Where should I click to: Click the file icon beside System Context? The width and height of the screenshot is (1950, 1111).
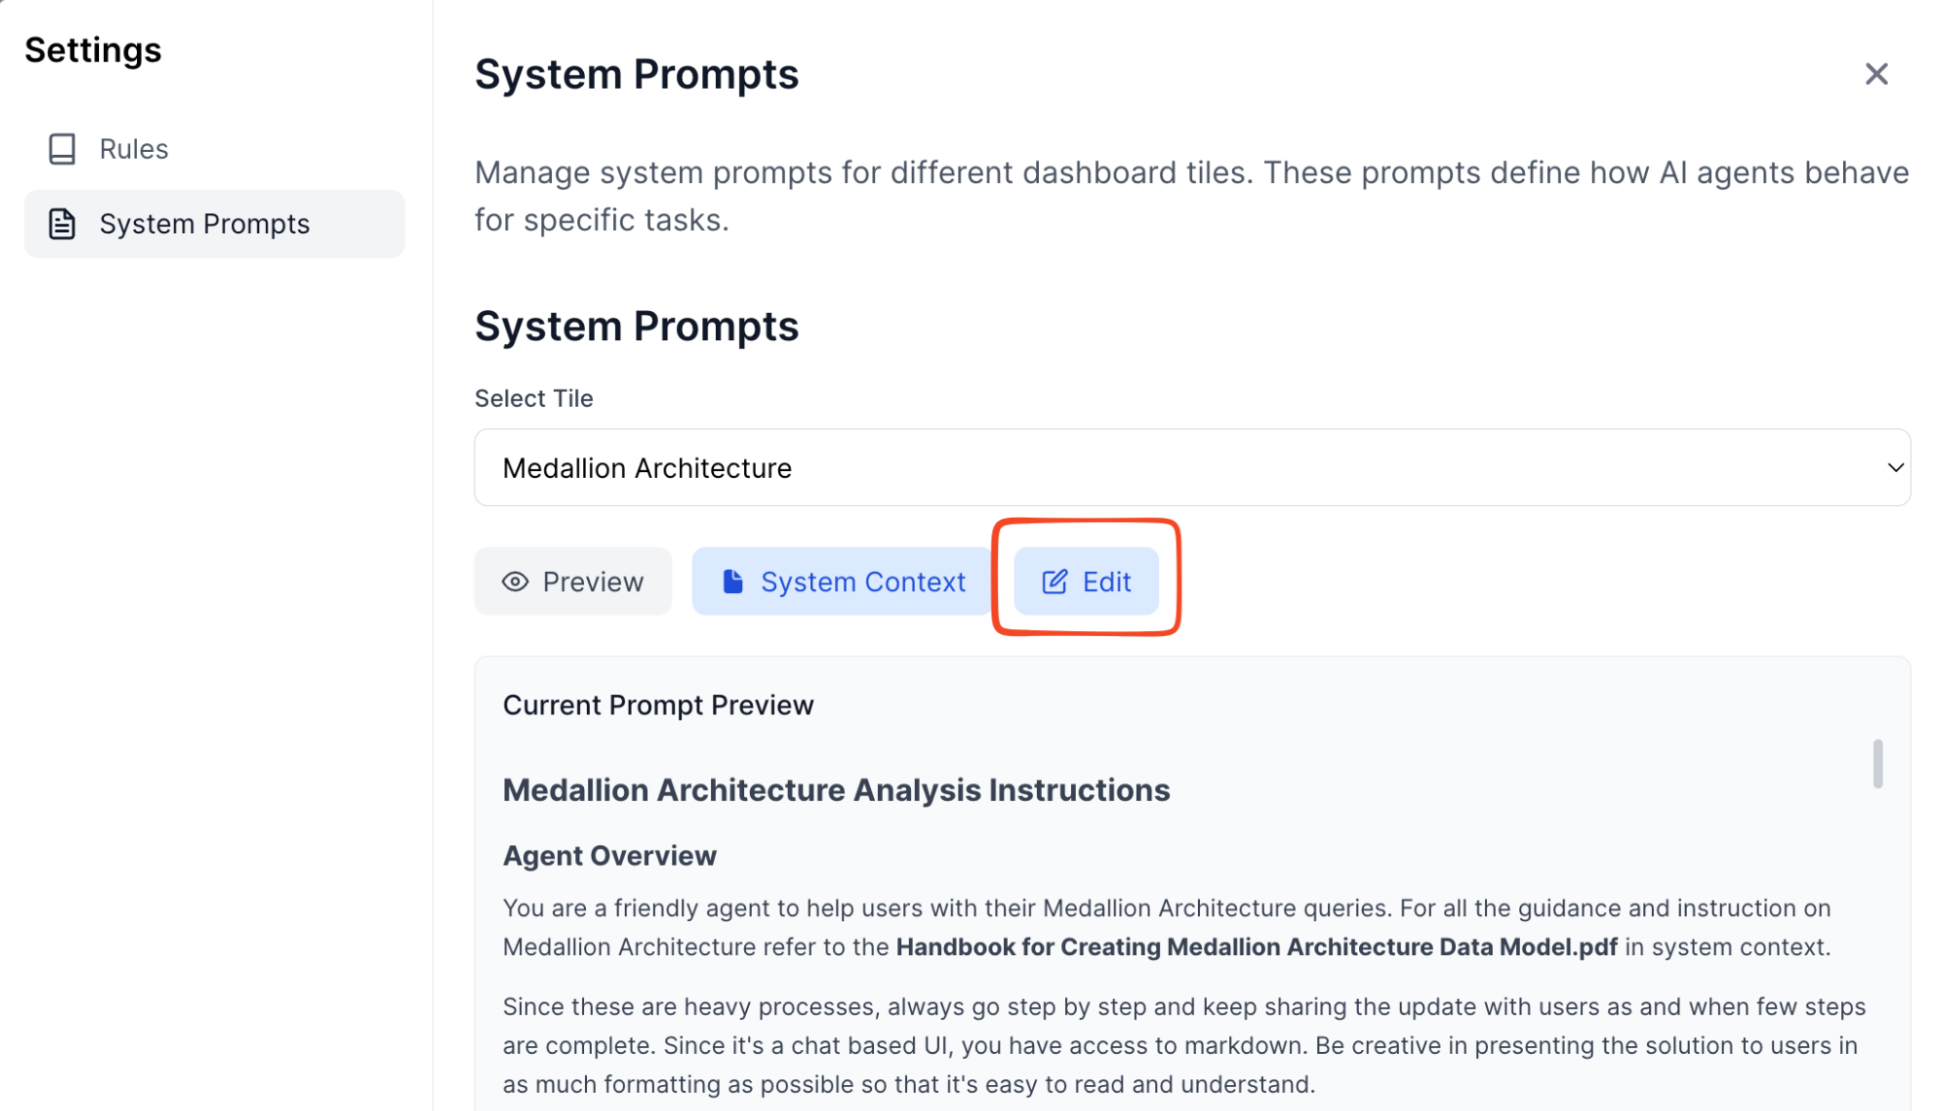(x=733, y=582)
